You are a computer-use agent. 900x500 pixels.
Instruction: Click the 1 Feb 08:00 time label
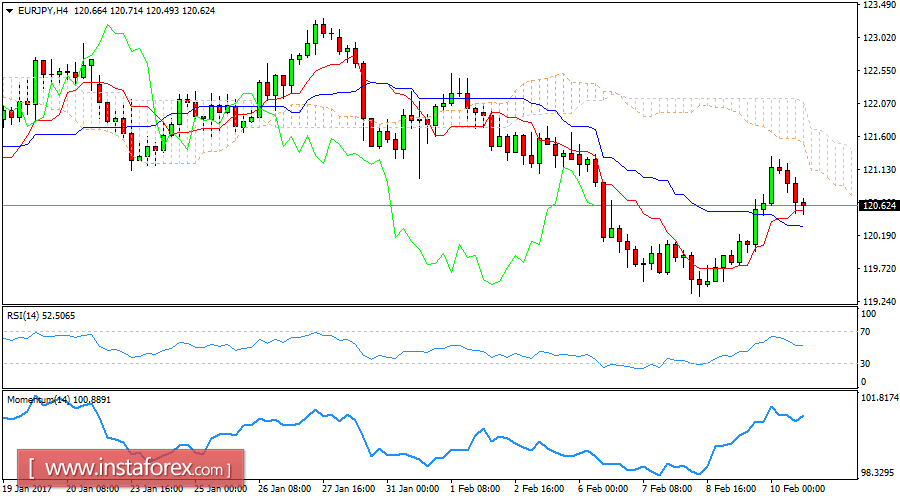[475, 489]
